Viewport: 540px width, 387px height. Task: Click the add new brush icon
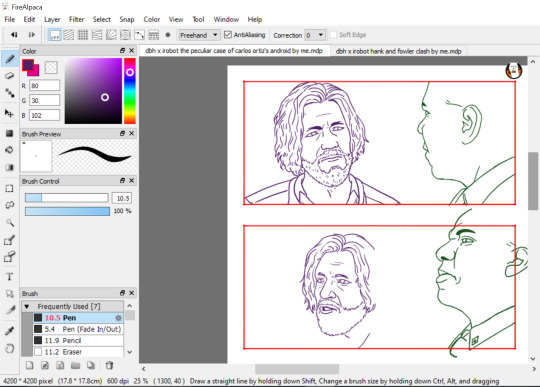[30, 365]
